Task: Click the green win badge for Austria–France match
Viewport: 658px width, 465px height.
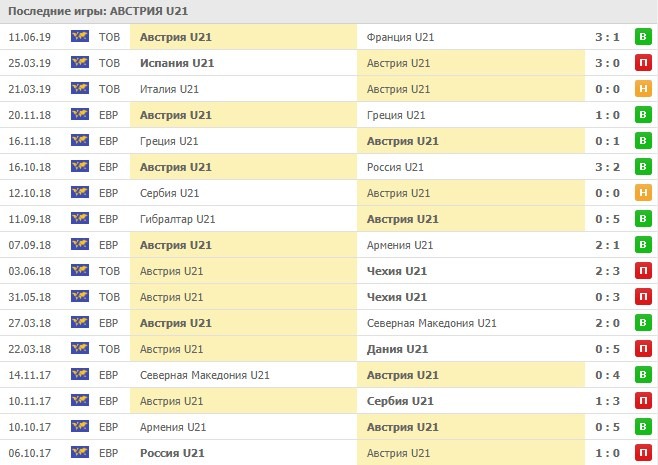Action: tap(643, 37)
